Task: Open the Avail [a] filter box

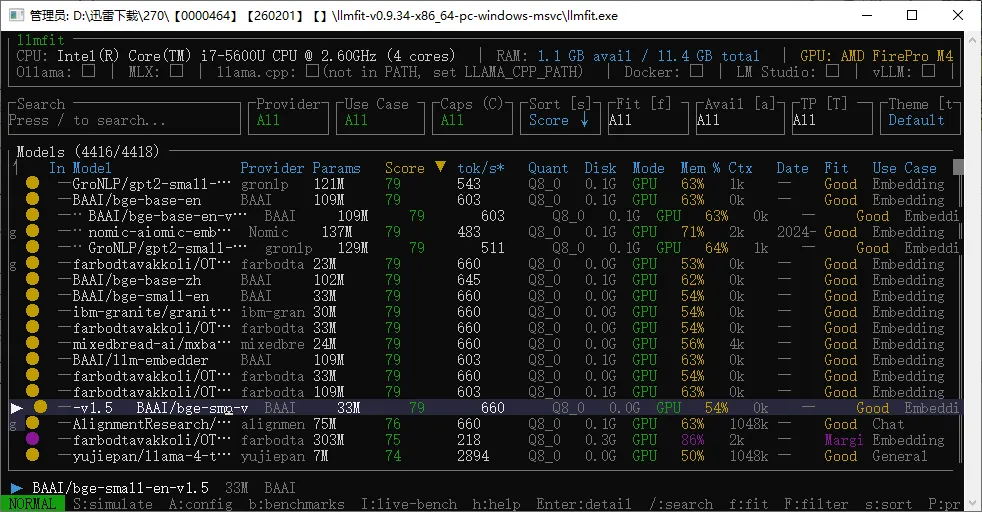Action: coord(740,116)
